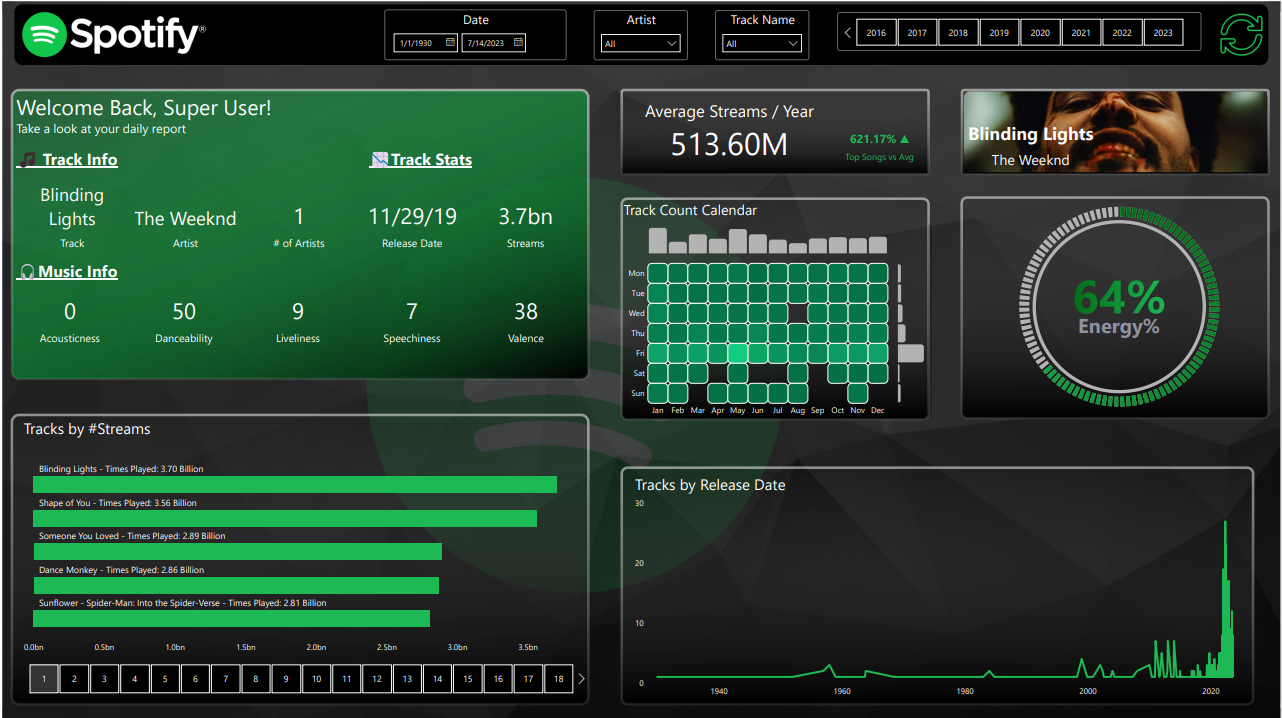
Task: Click the Track Count Calendar title
Action: pyautogui.click(x=690, y=210)
